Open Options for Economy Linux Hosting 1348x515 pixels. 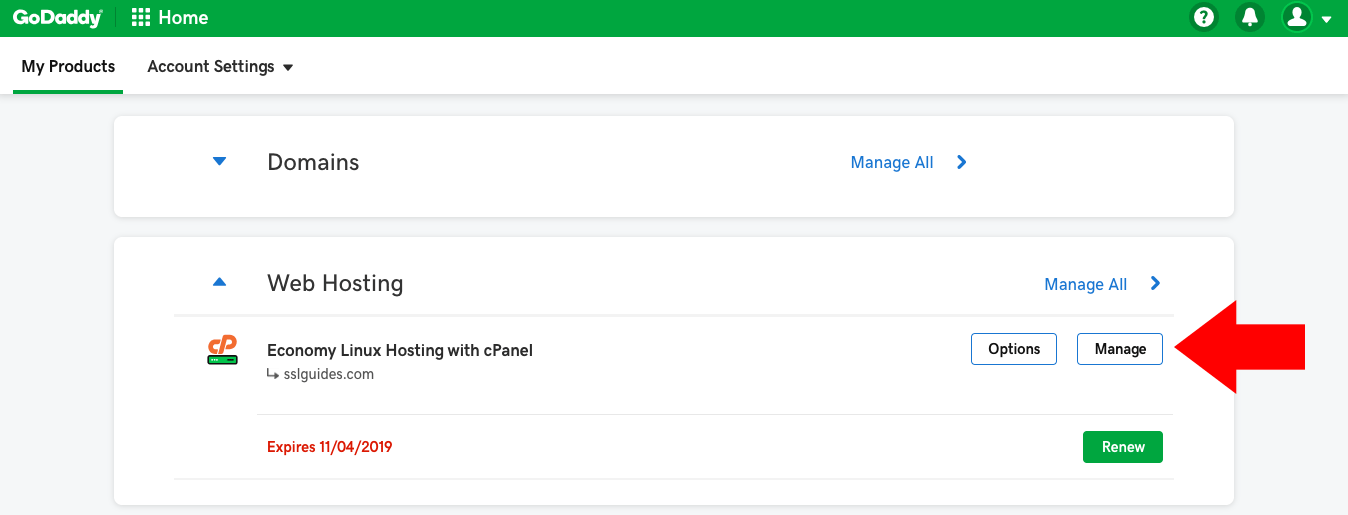[1014, 349]
